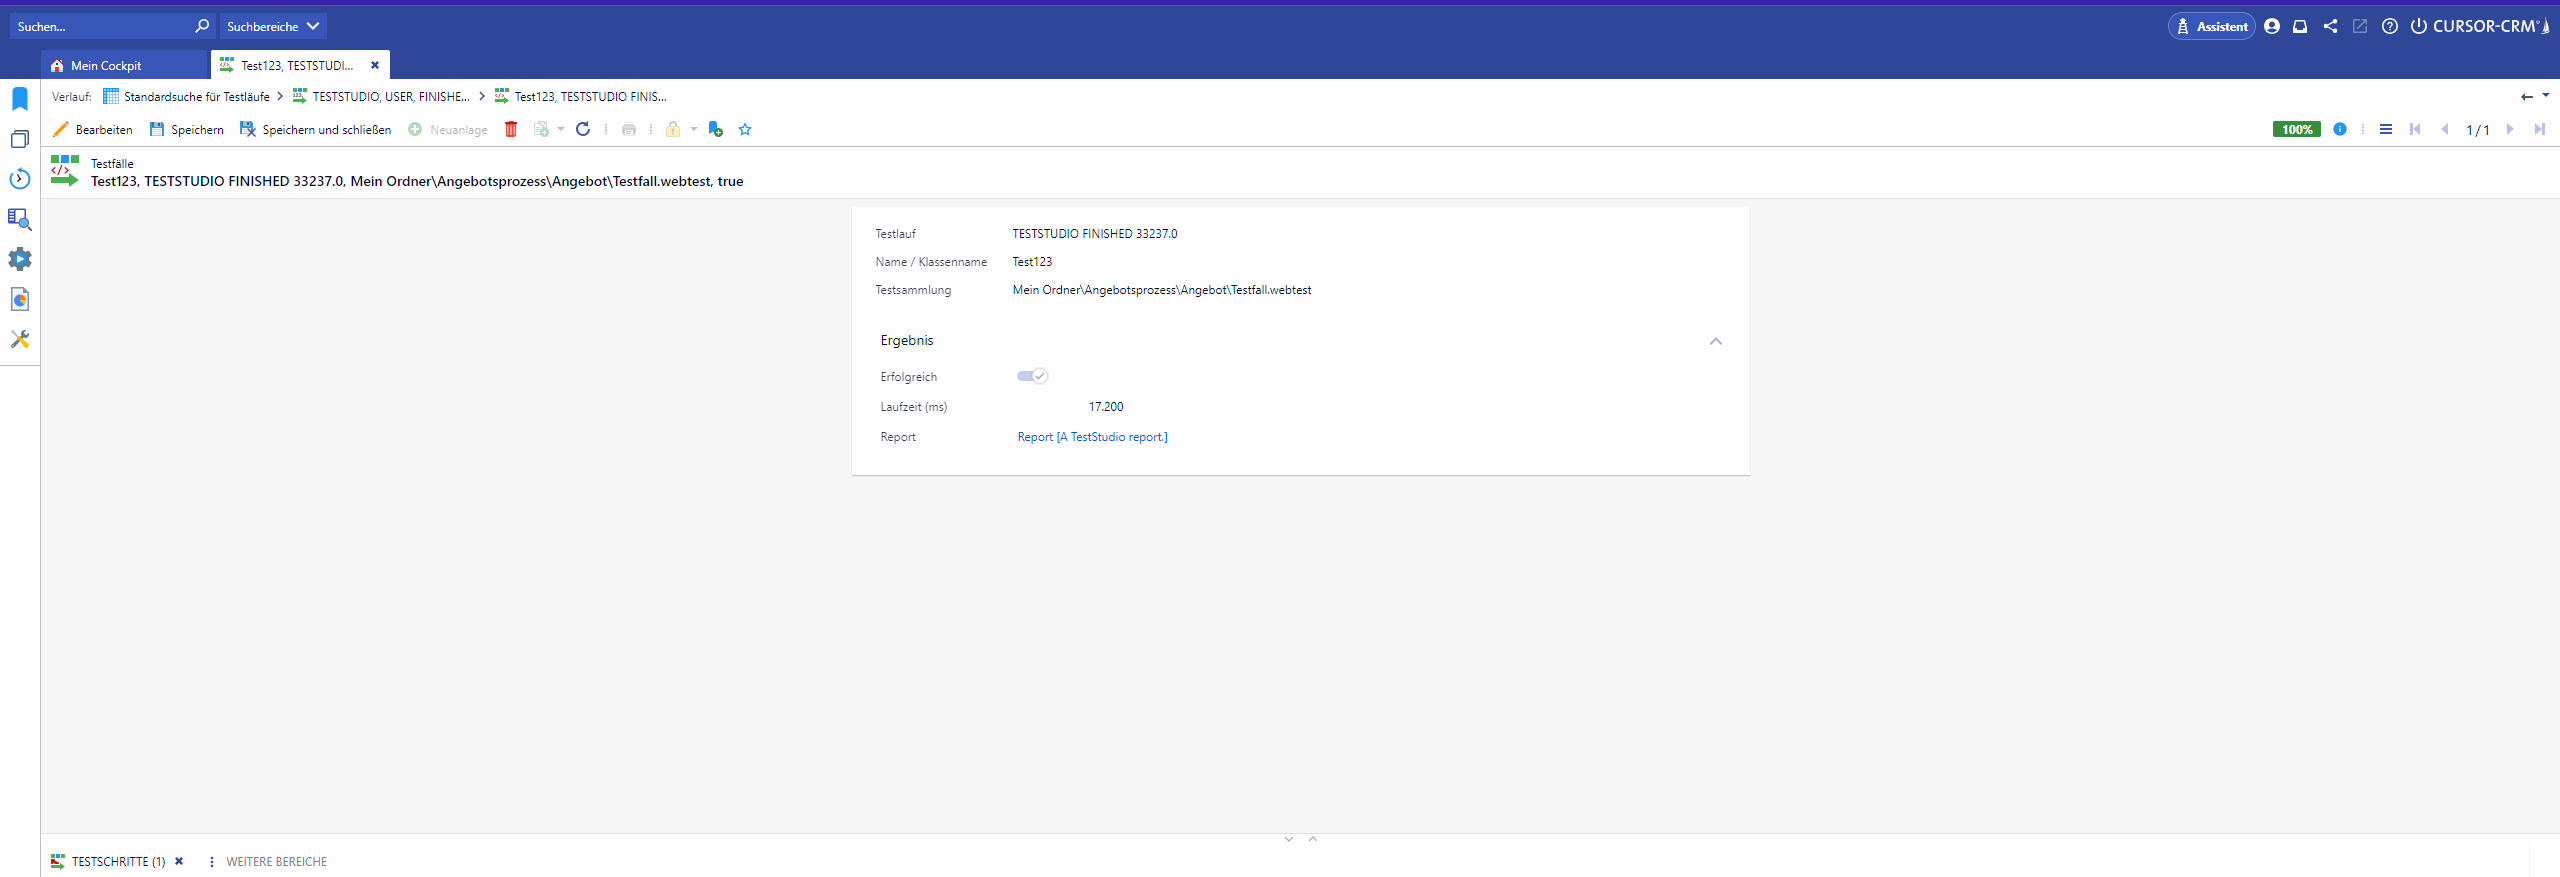The height and width of the screenshot is (877, 2560).
Task: Add record to favorites with the star icon
Action: [745, 129]
